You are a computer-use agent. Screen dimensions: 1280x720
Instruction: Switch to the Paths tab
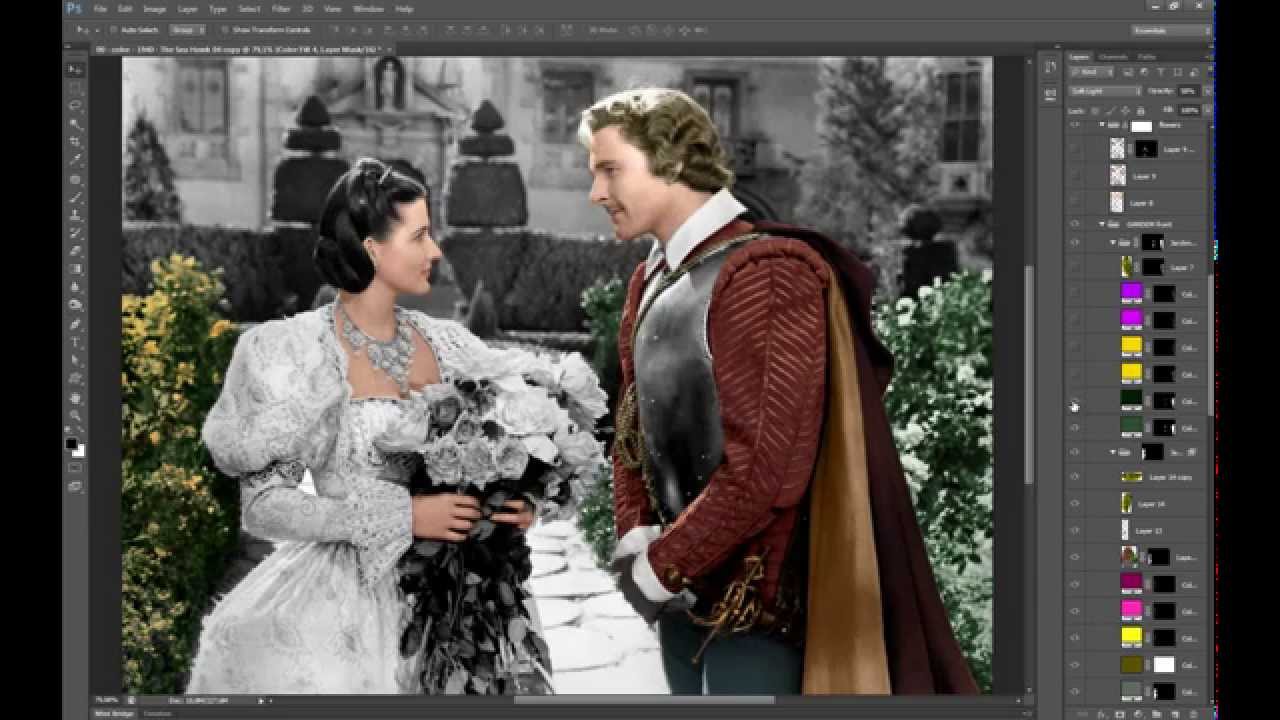[1146, 57]
